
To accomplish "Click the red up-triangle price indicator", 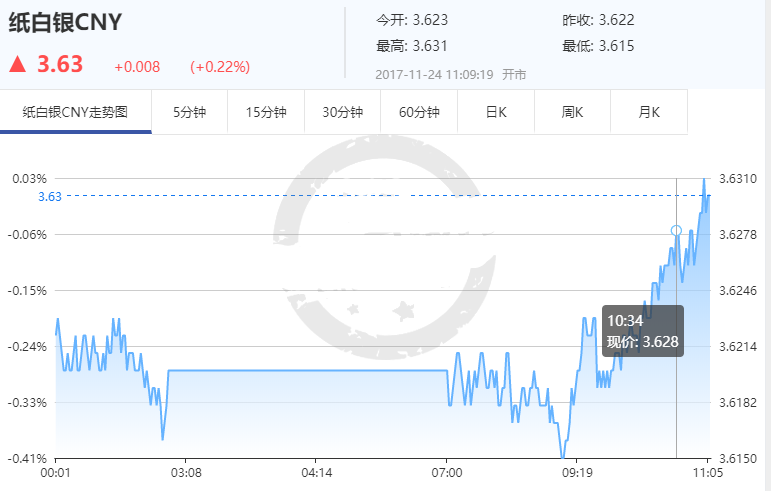I will [17, 65].
